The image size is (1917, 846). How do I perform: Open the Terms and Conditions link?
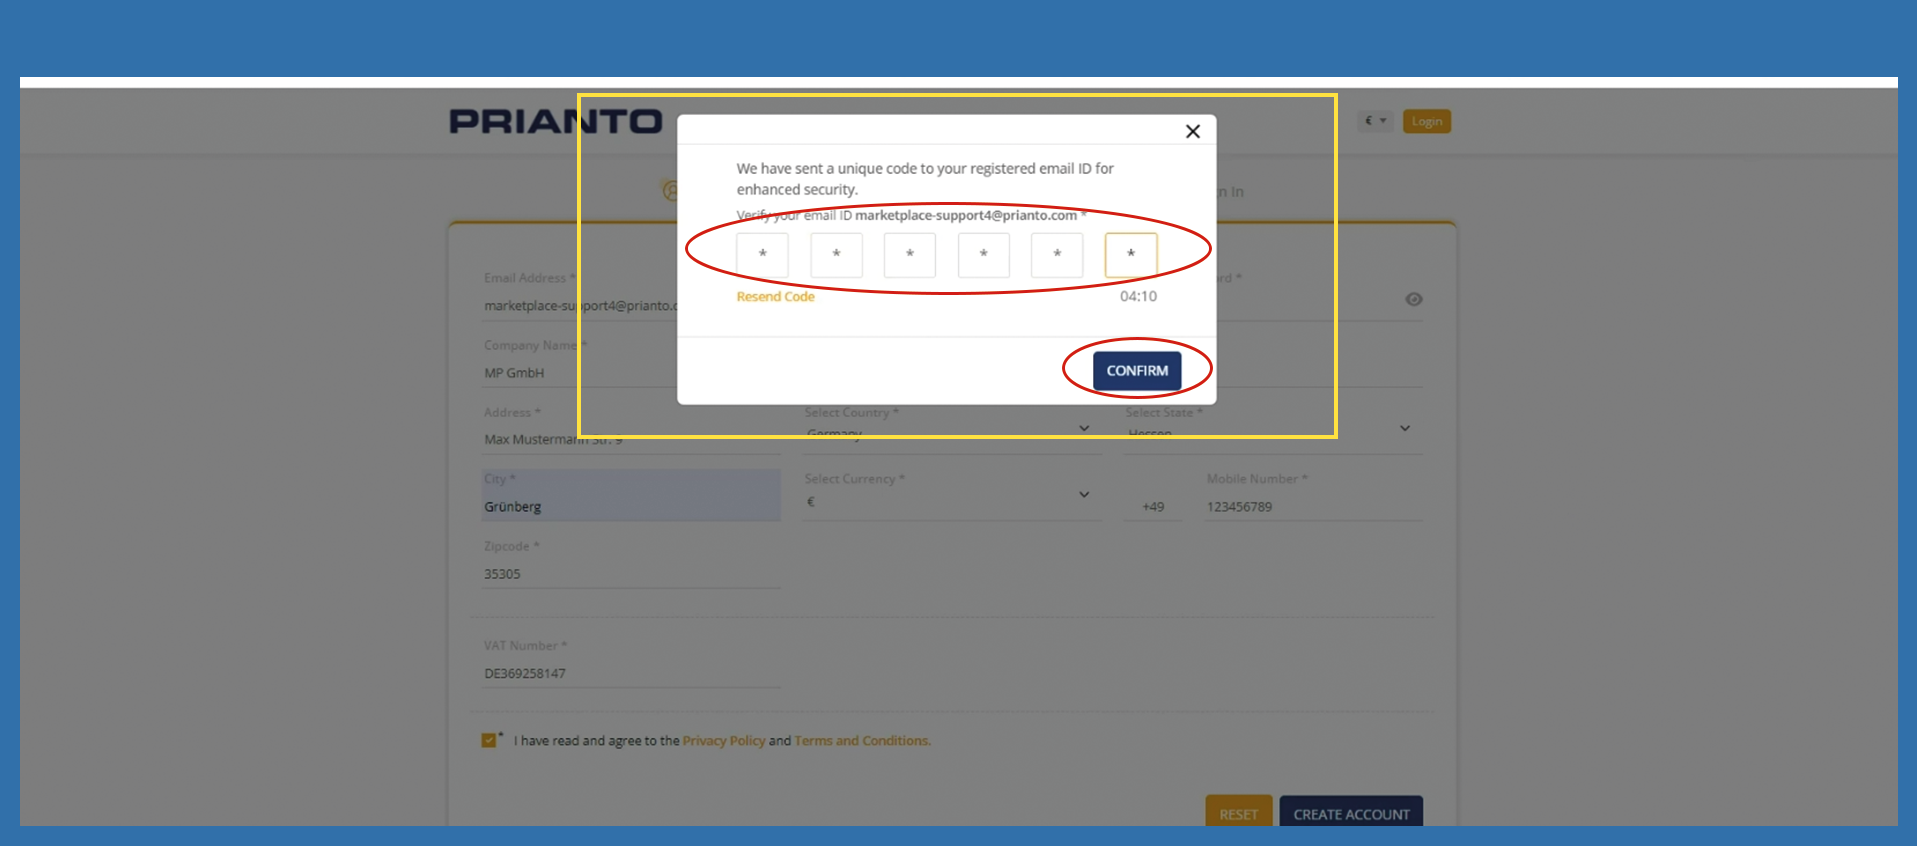(x=861, y=741)
